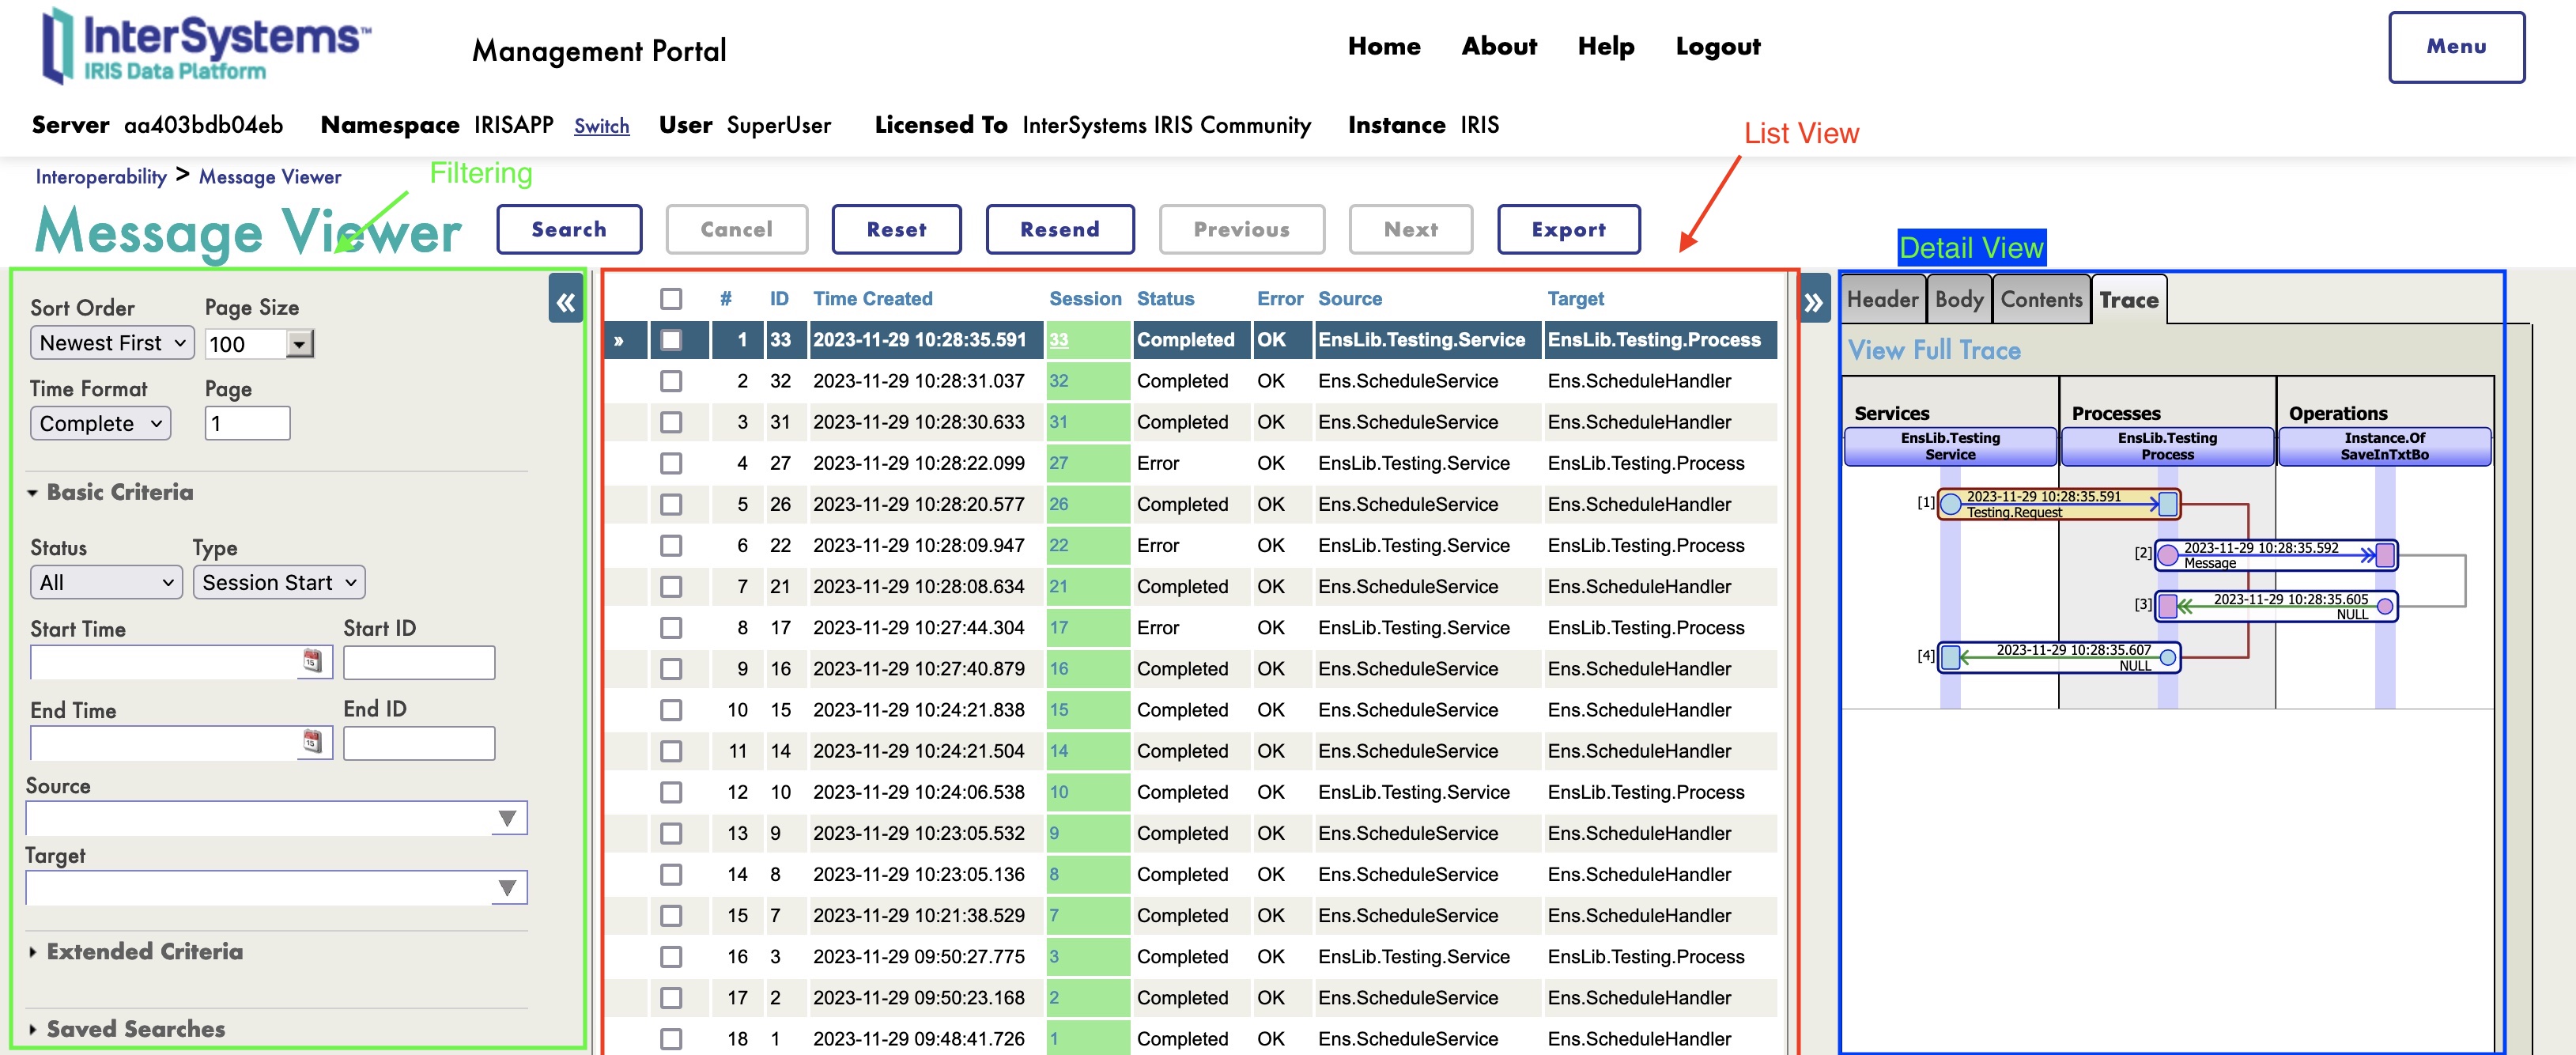Open the View Full Trace link
2576x1055 pixels.
[x=1933, y=351]
